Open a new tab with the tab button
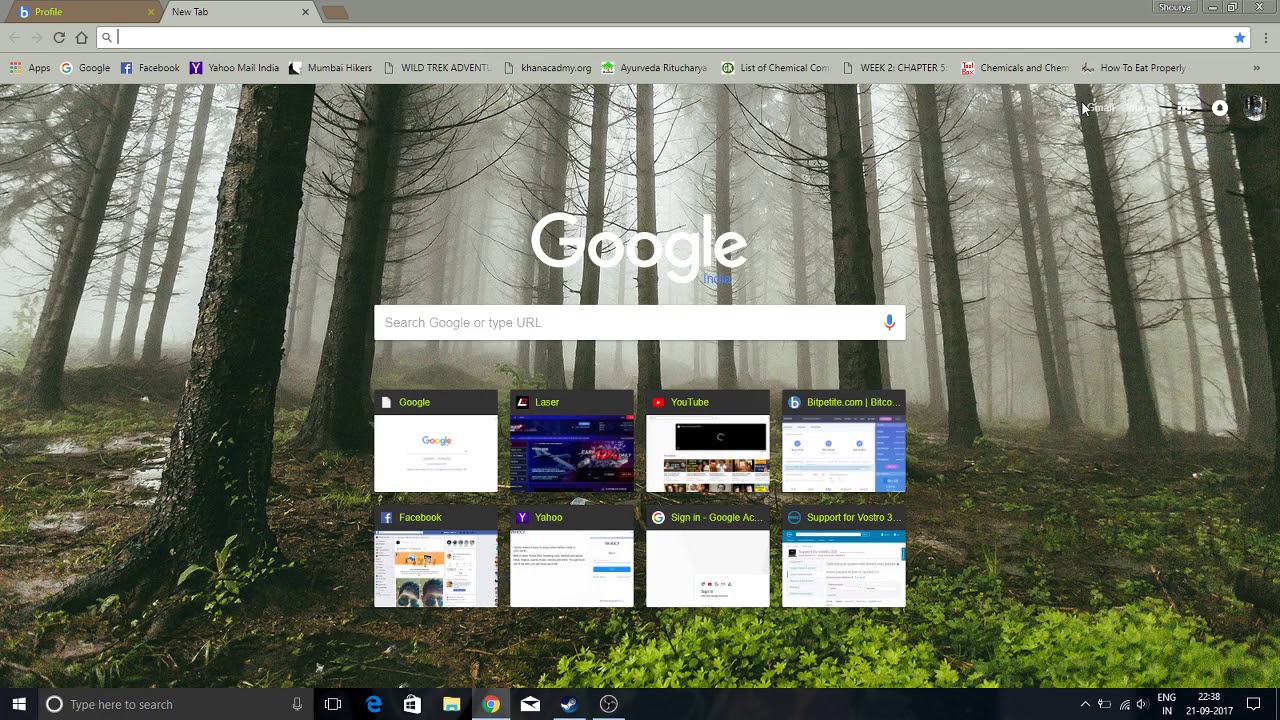Image resolution: width=1280 pixels, height=720 pixels. (x=335, y=12)
